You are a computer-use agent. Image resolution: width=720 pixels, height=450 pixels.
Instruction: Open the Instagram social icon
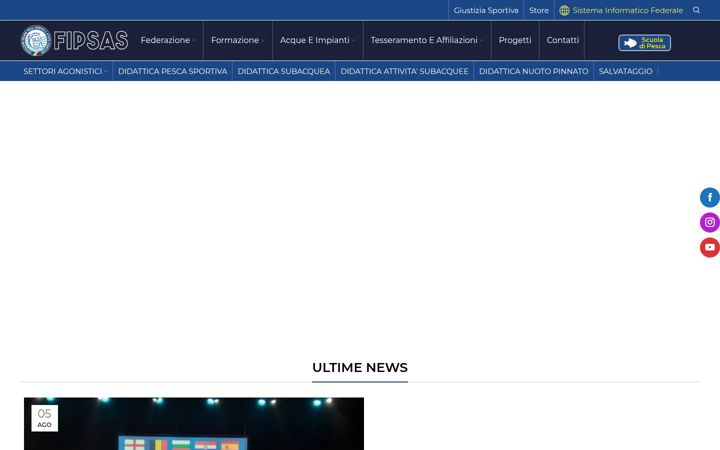click(x=709, y=222)
